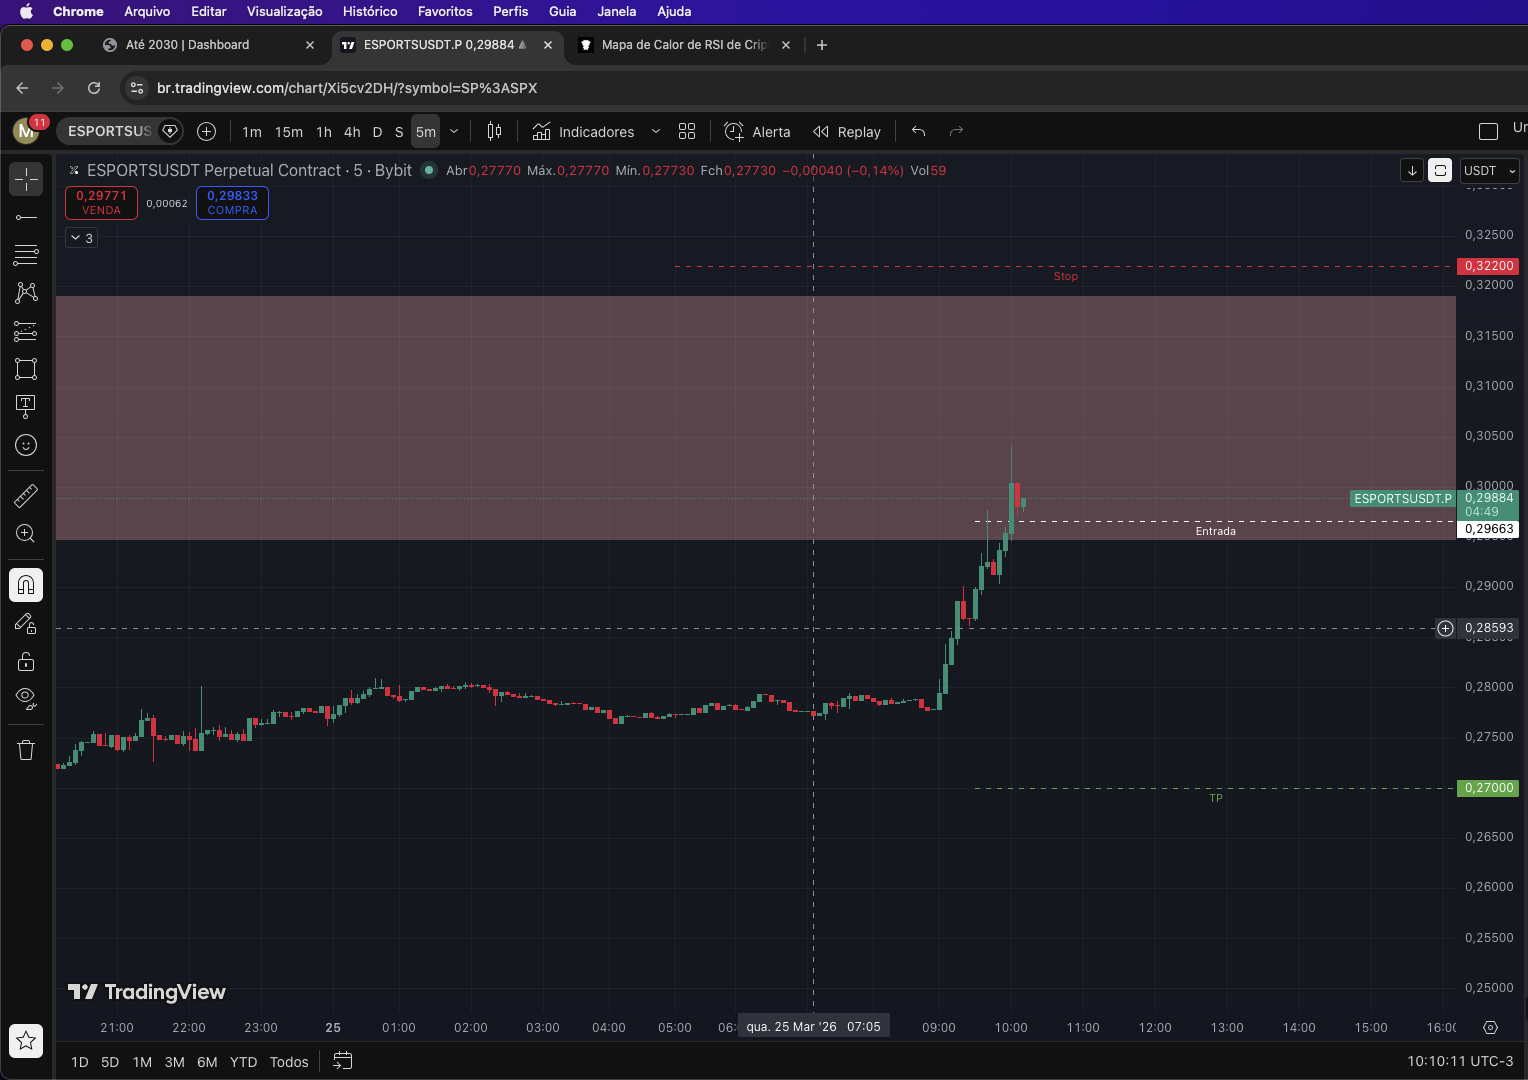Open the favorites star panel
The width and height of the screenshot is (1528, 1080).
[x=26, y=1041]
